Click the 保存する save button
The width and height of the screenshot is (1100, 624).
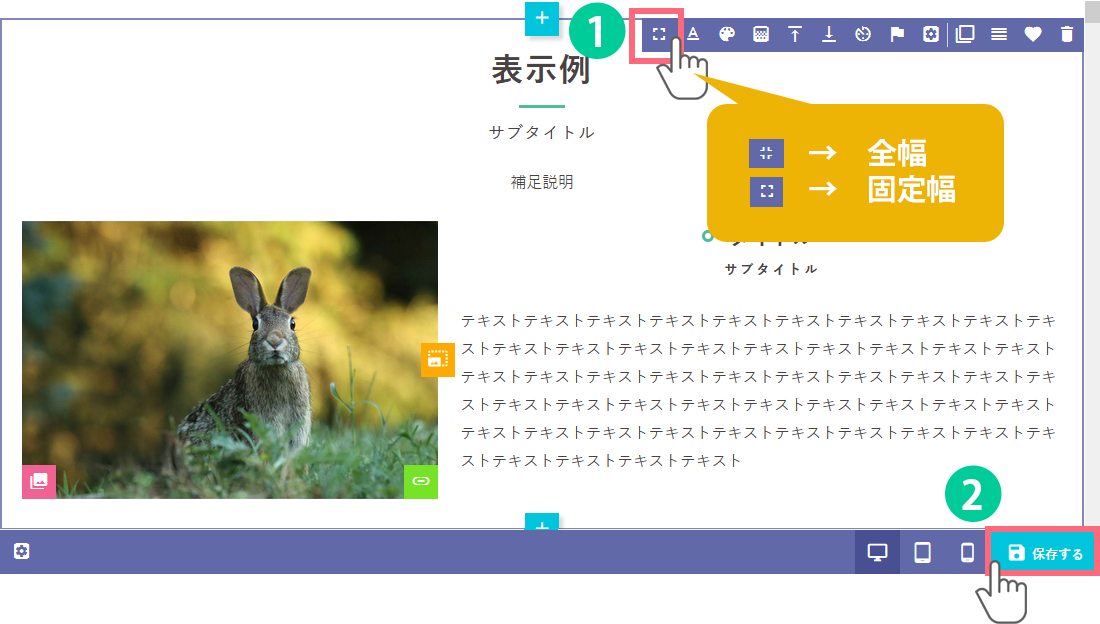(1045, 553)
